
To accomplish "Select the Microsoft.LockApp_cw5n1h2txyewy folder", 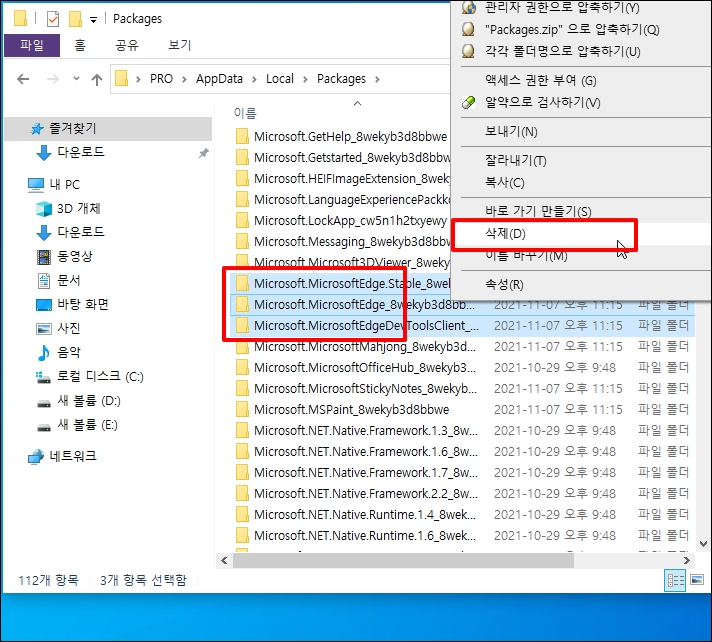I will coord(341,221).
